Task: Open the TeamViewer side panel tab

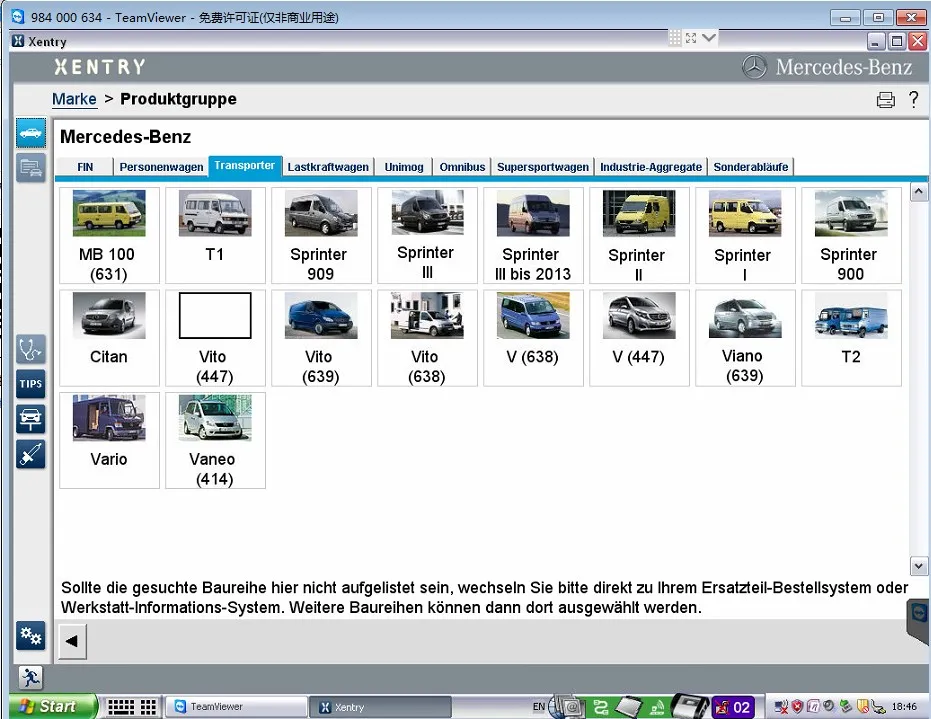Action: 919,620
